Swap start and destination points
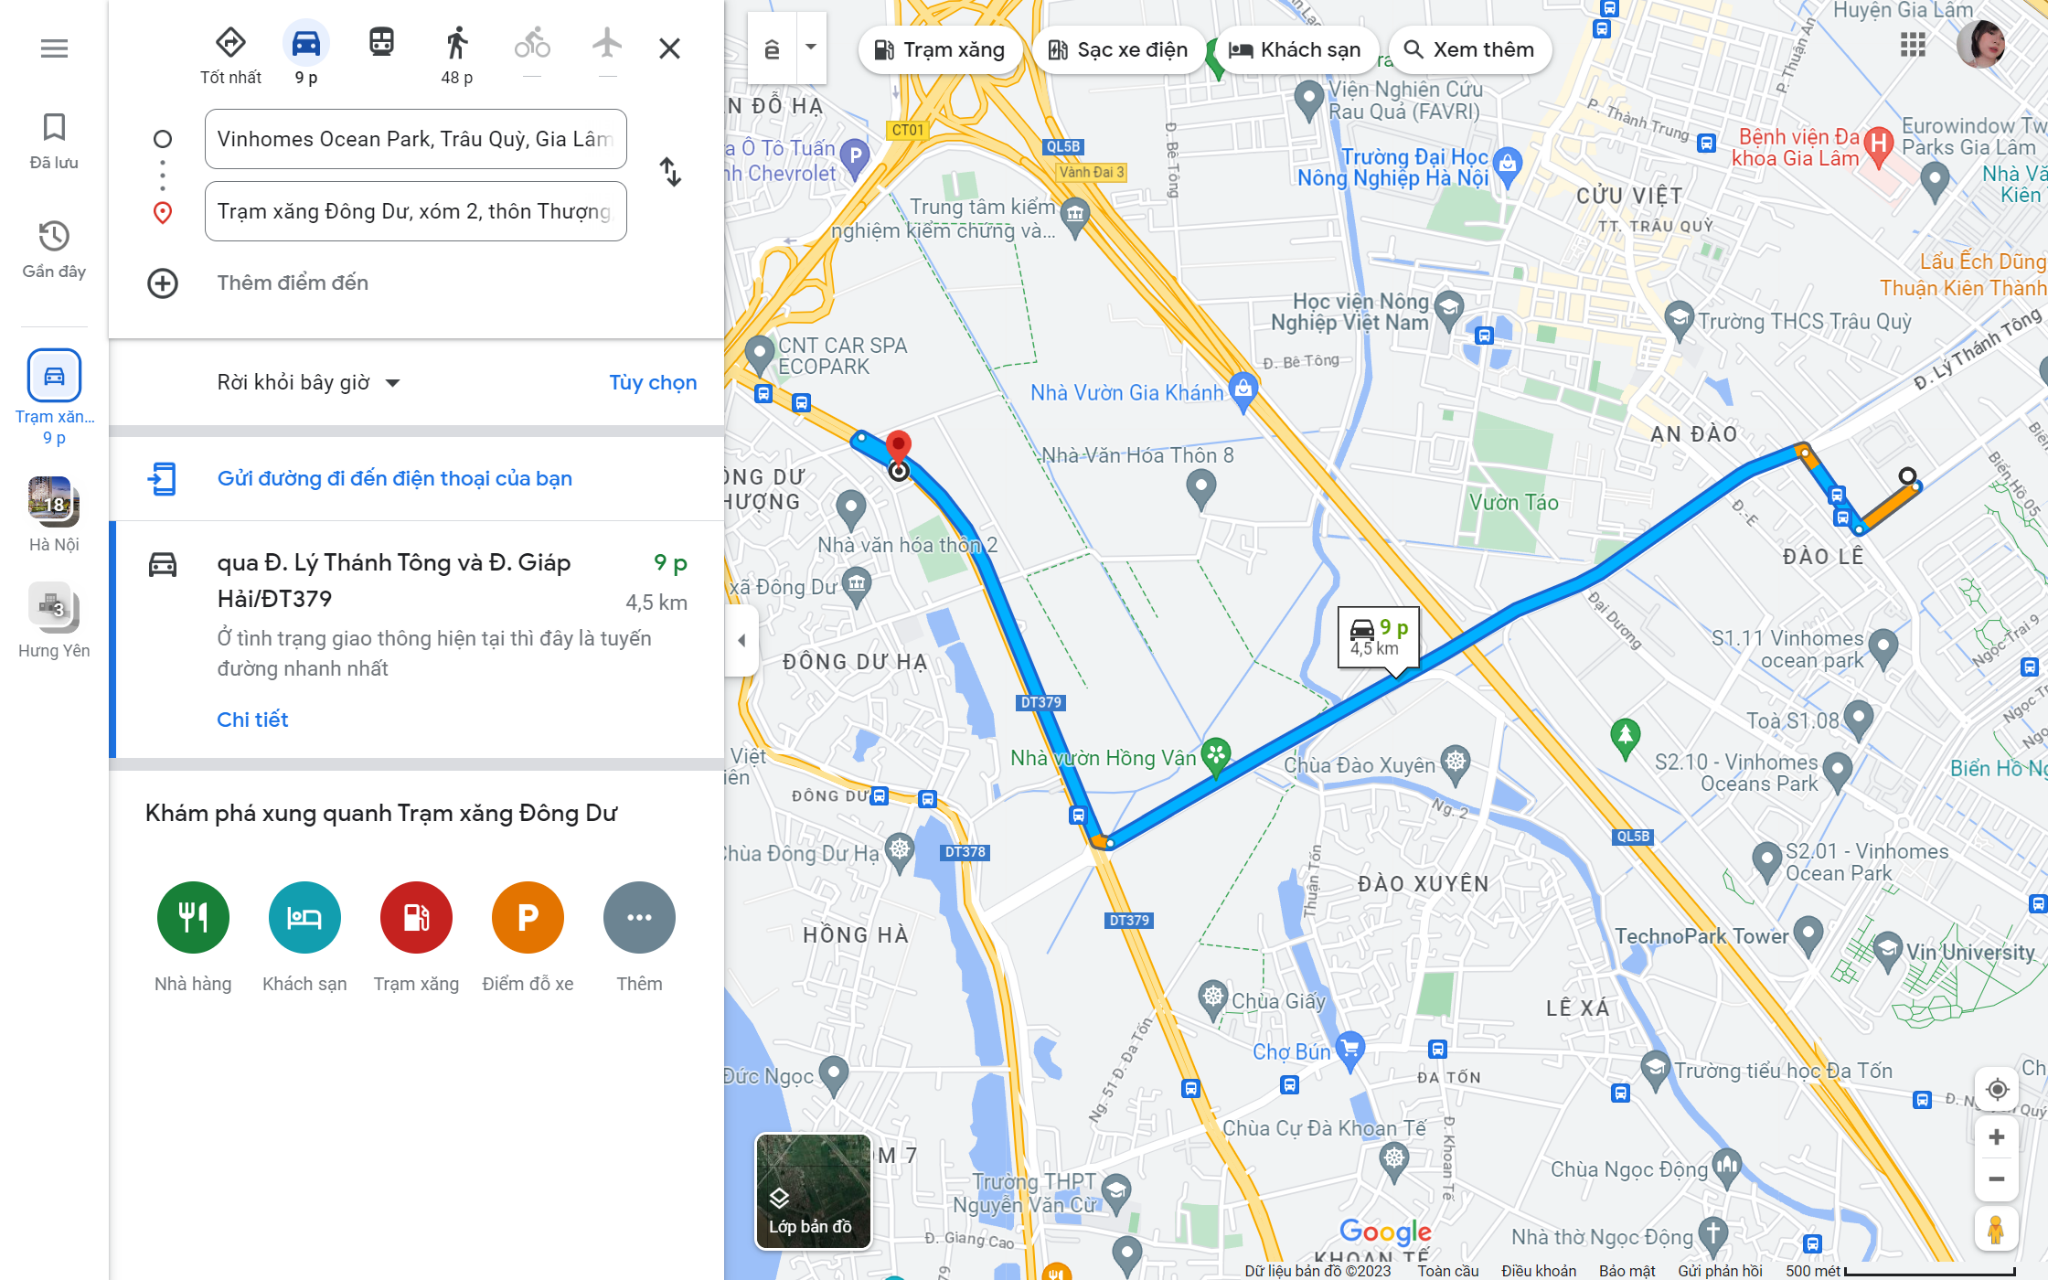 pos(671,173)
